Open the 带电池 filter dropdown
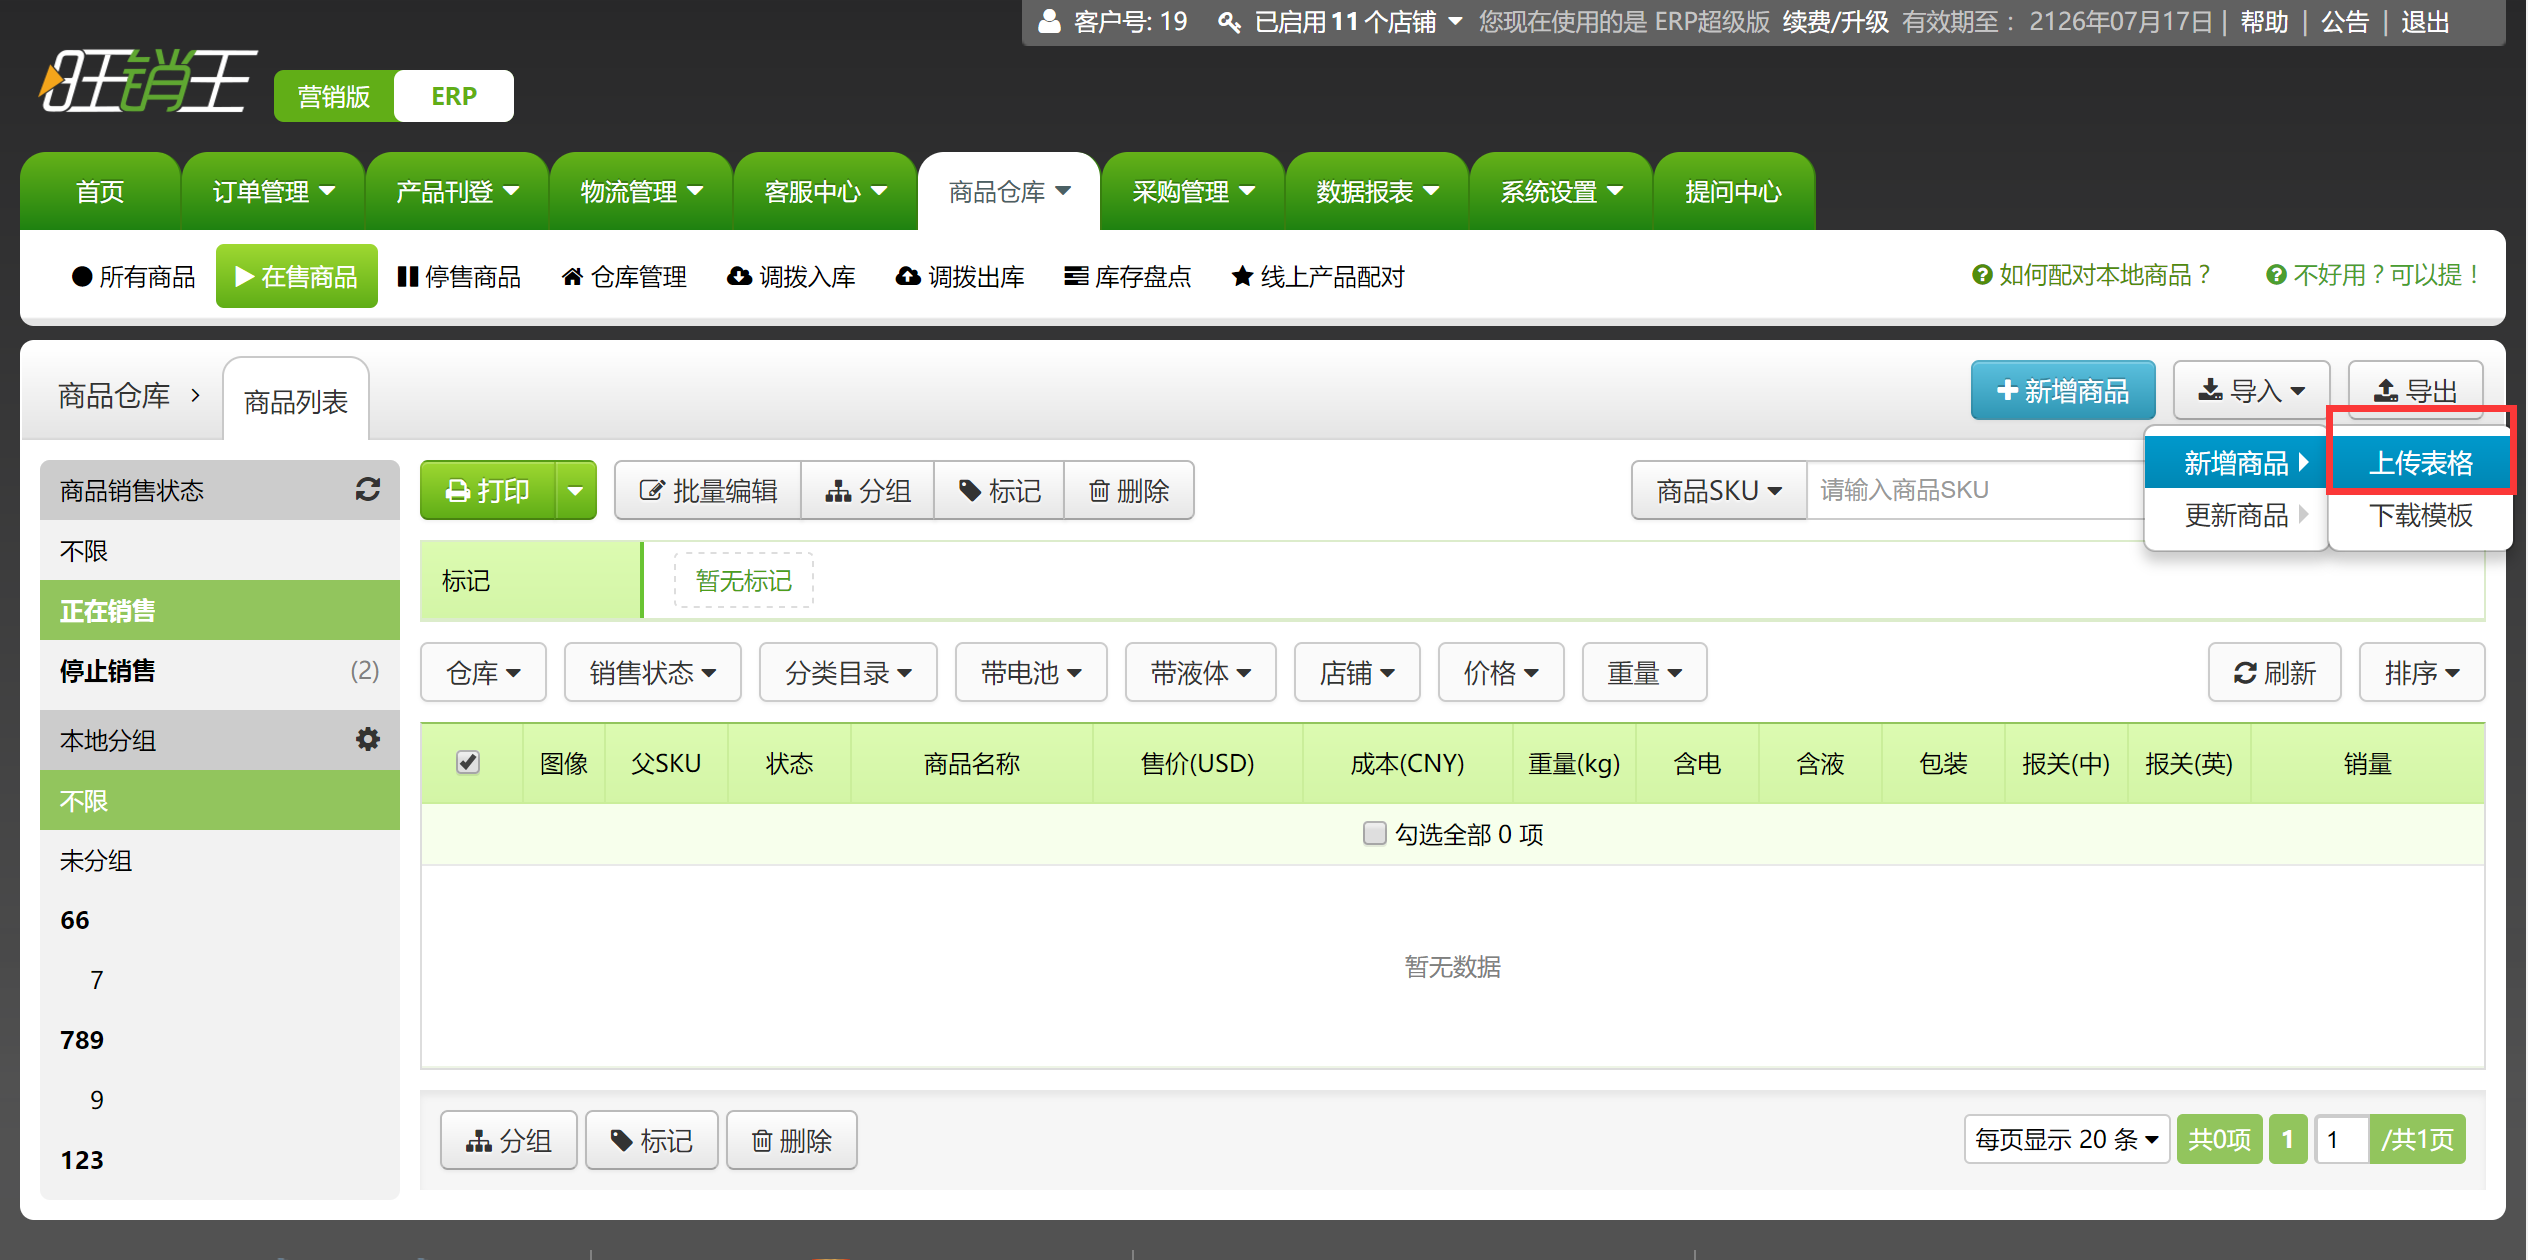2528x1260 pixels. [x=1031, y=673]
